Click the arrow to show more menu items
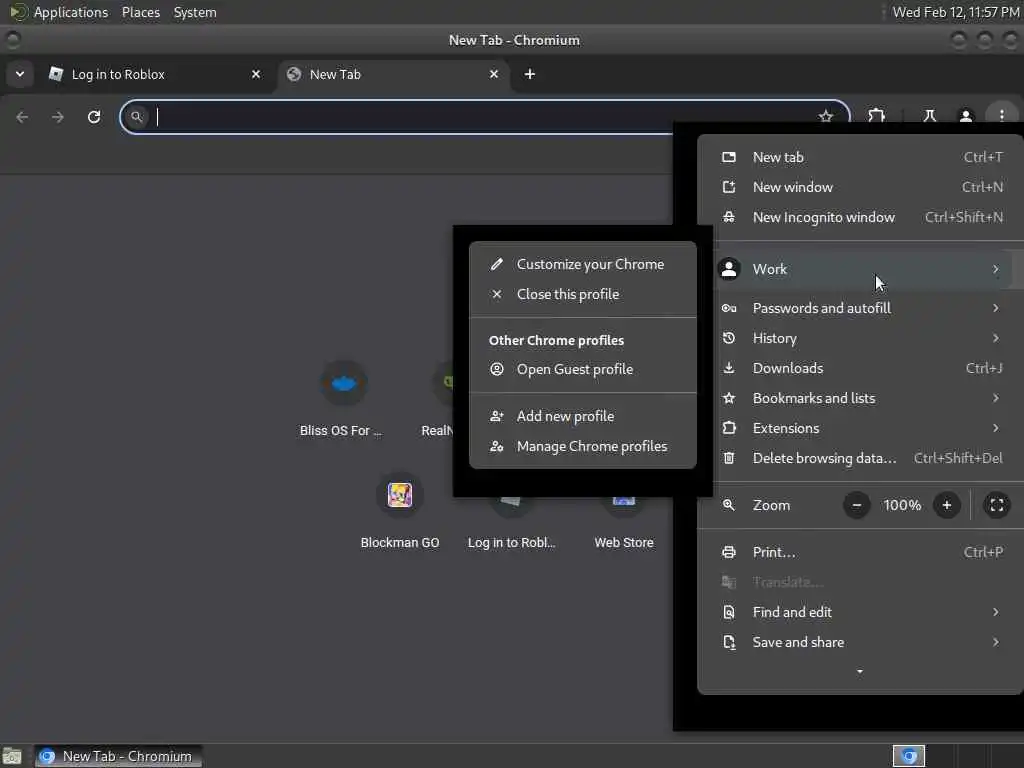The width and height of the screenshot is (1024, 768). [x=859, y=671]
